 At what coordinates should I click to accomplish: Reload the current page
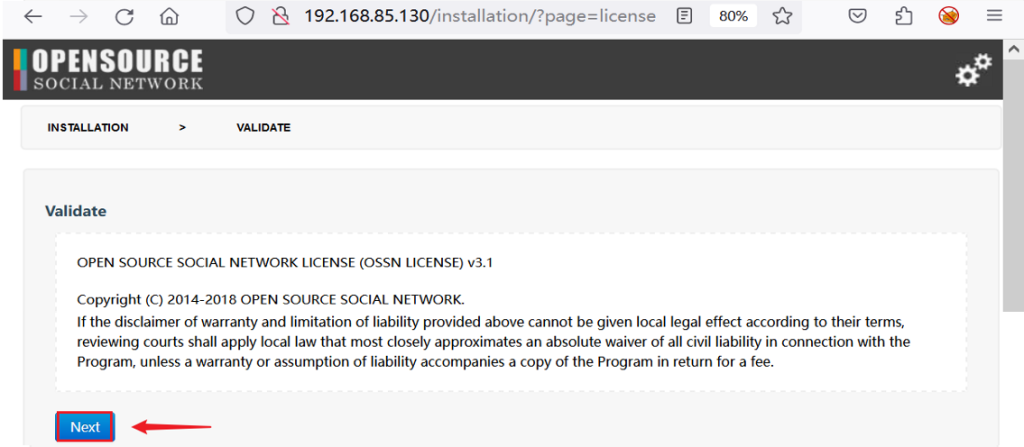[124, 17]
